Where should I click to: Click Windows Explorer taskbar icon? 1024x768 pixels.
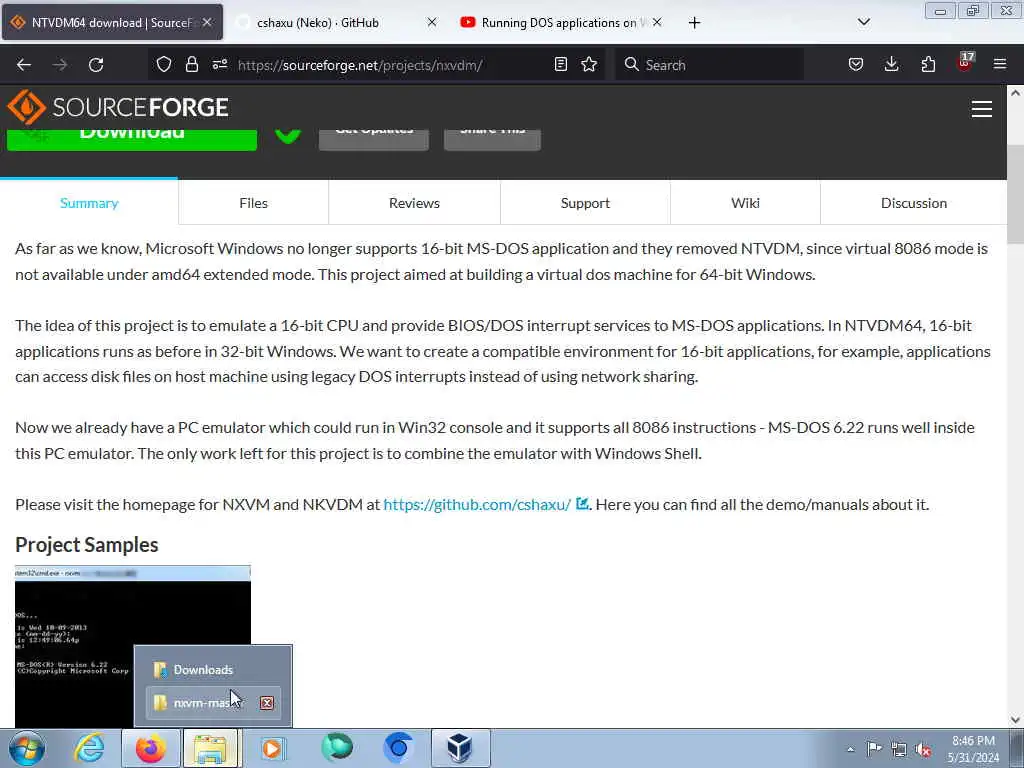[212, 748]
